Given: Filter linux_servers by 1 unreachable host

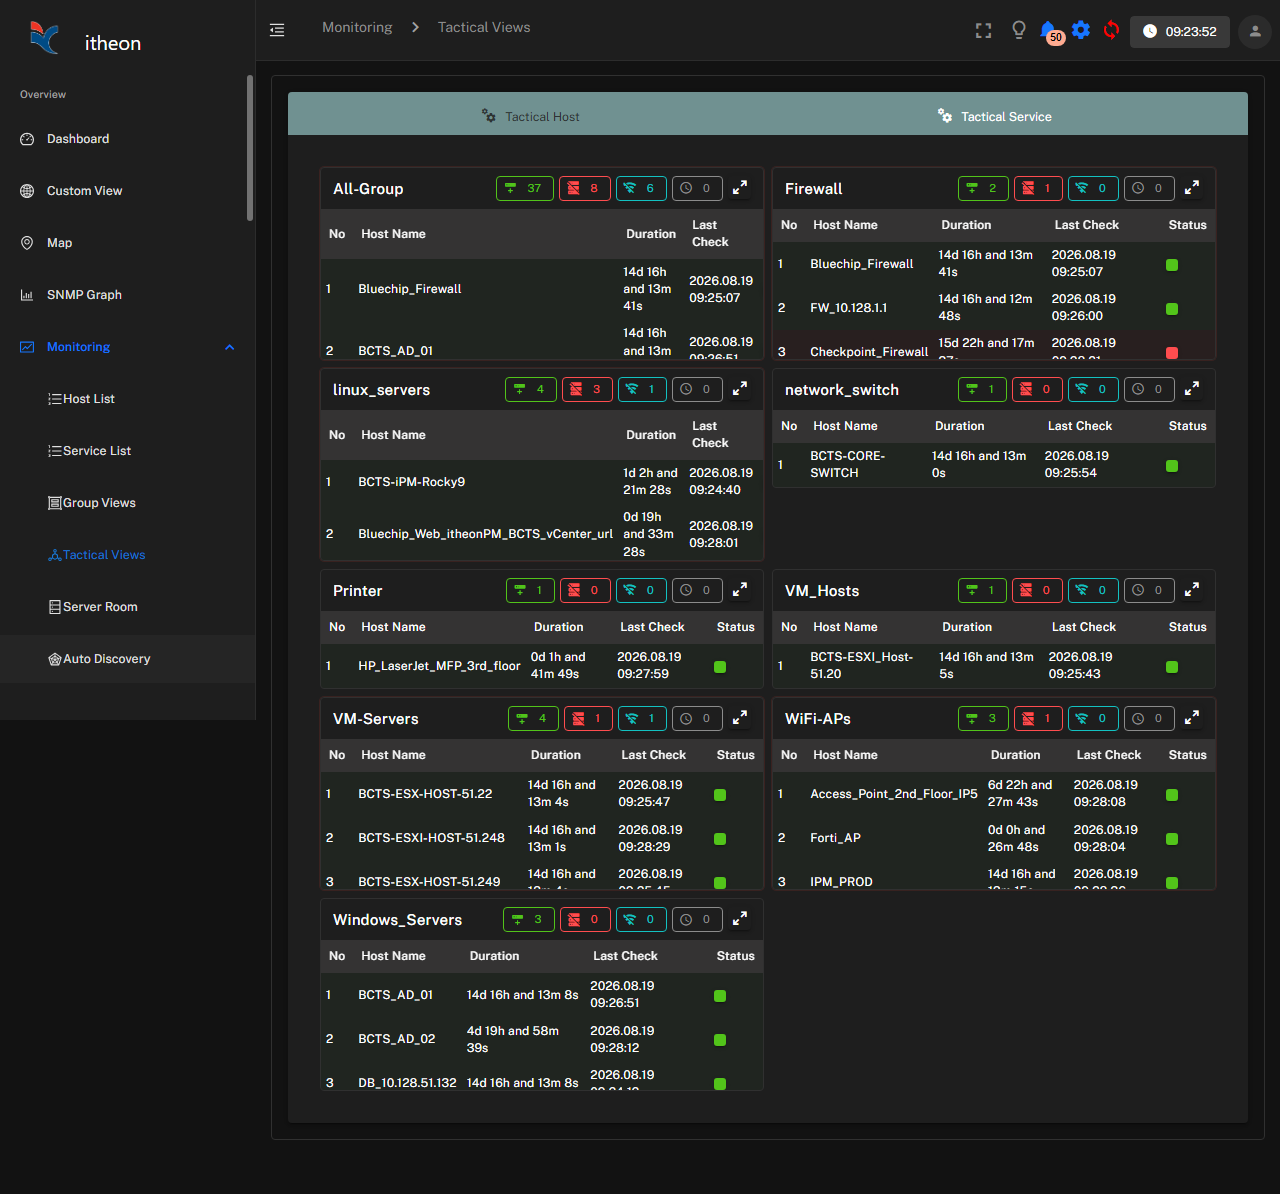Looking at the screenshot, I should click(642, 389).
